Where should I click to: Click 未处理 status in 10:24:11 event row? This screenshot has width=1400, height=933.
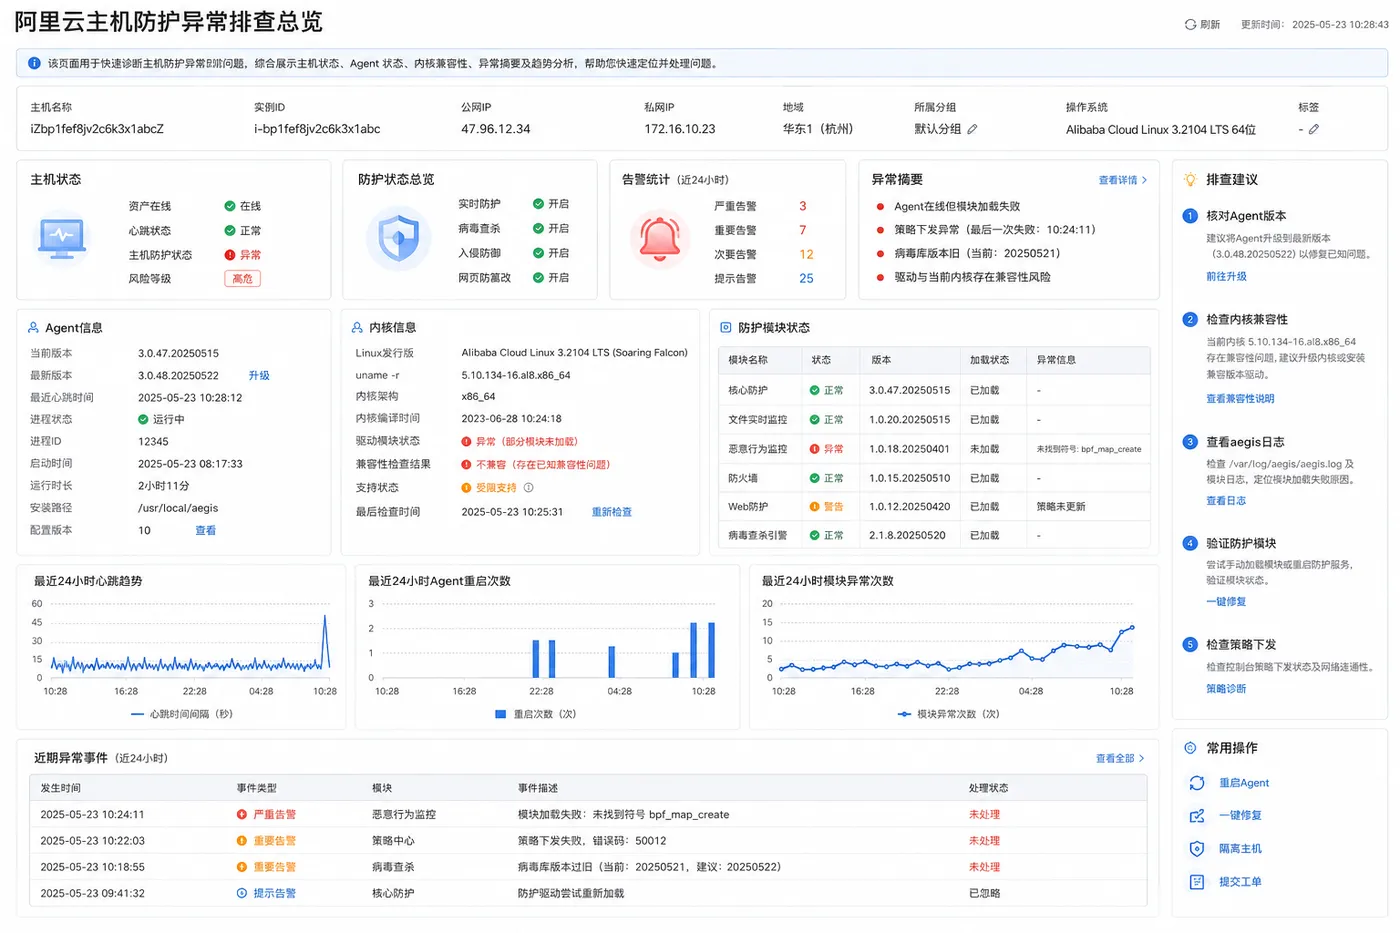[984, 815]
